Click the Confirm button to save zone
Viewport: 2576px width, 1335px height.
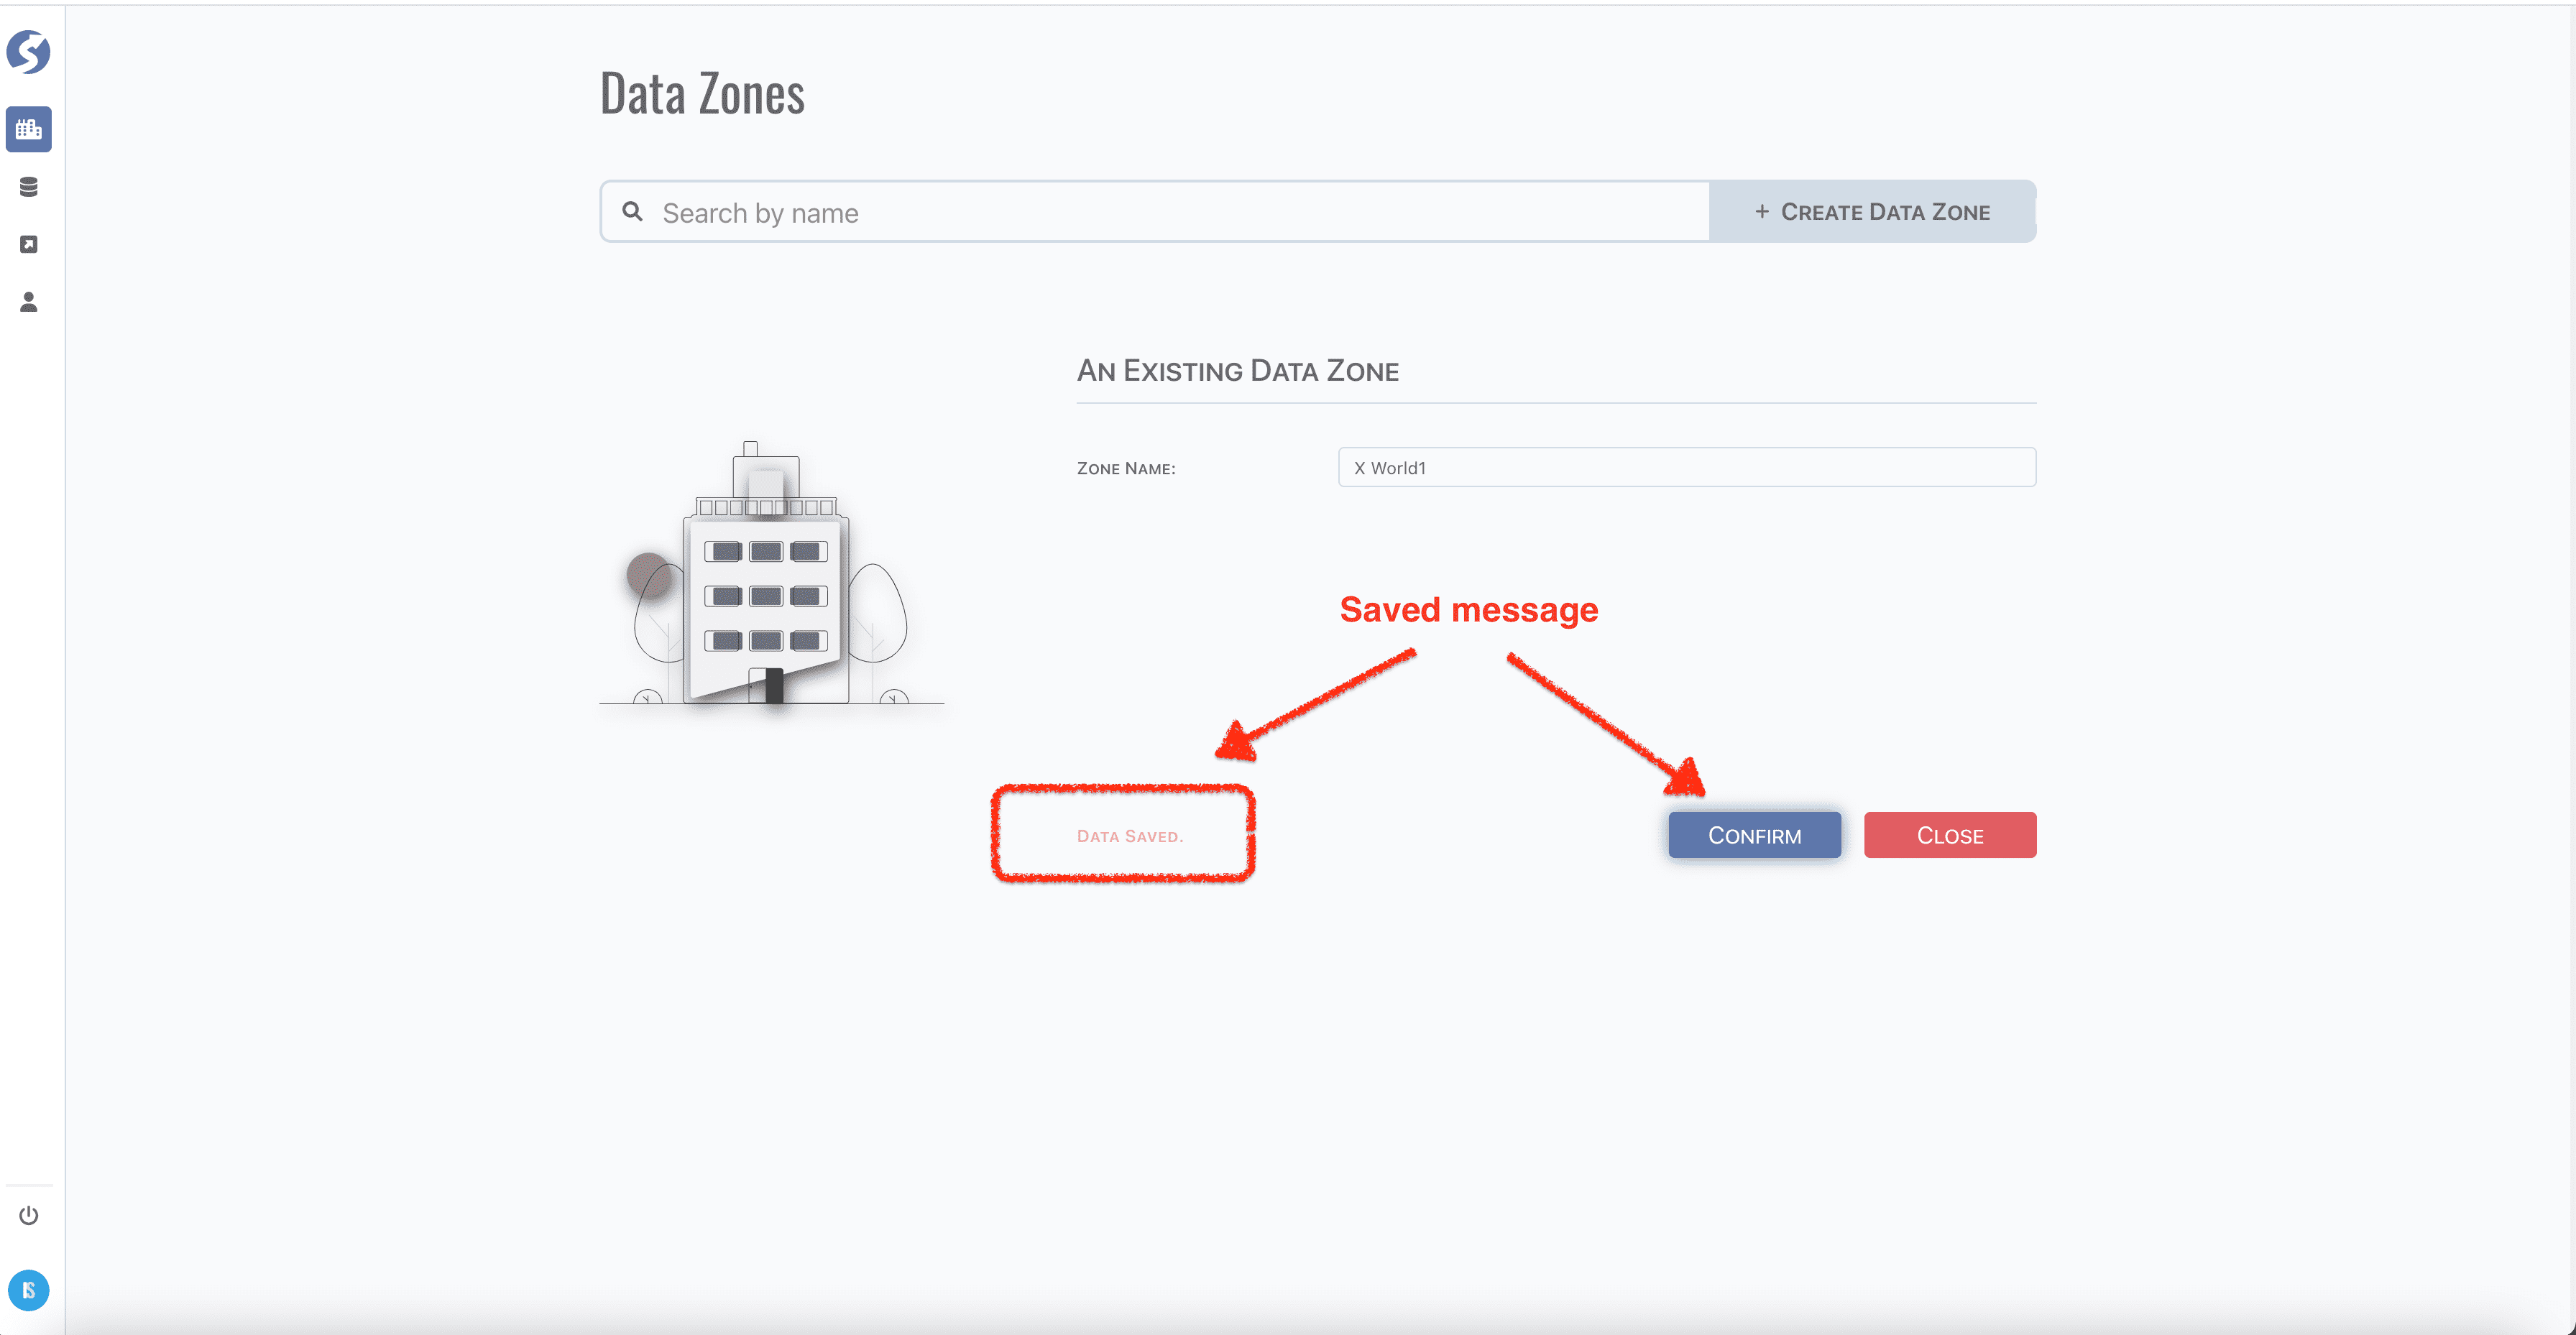tap(1754, 834)
